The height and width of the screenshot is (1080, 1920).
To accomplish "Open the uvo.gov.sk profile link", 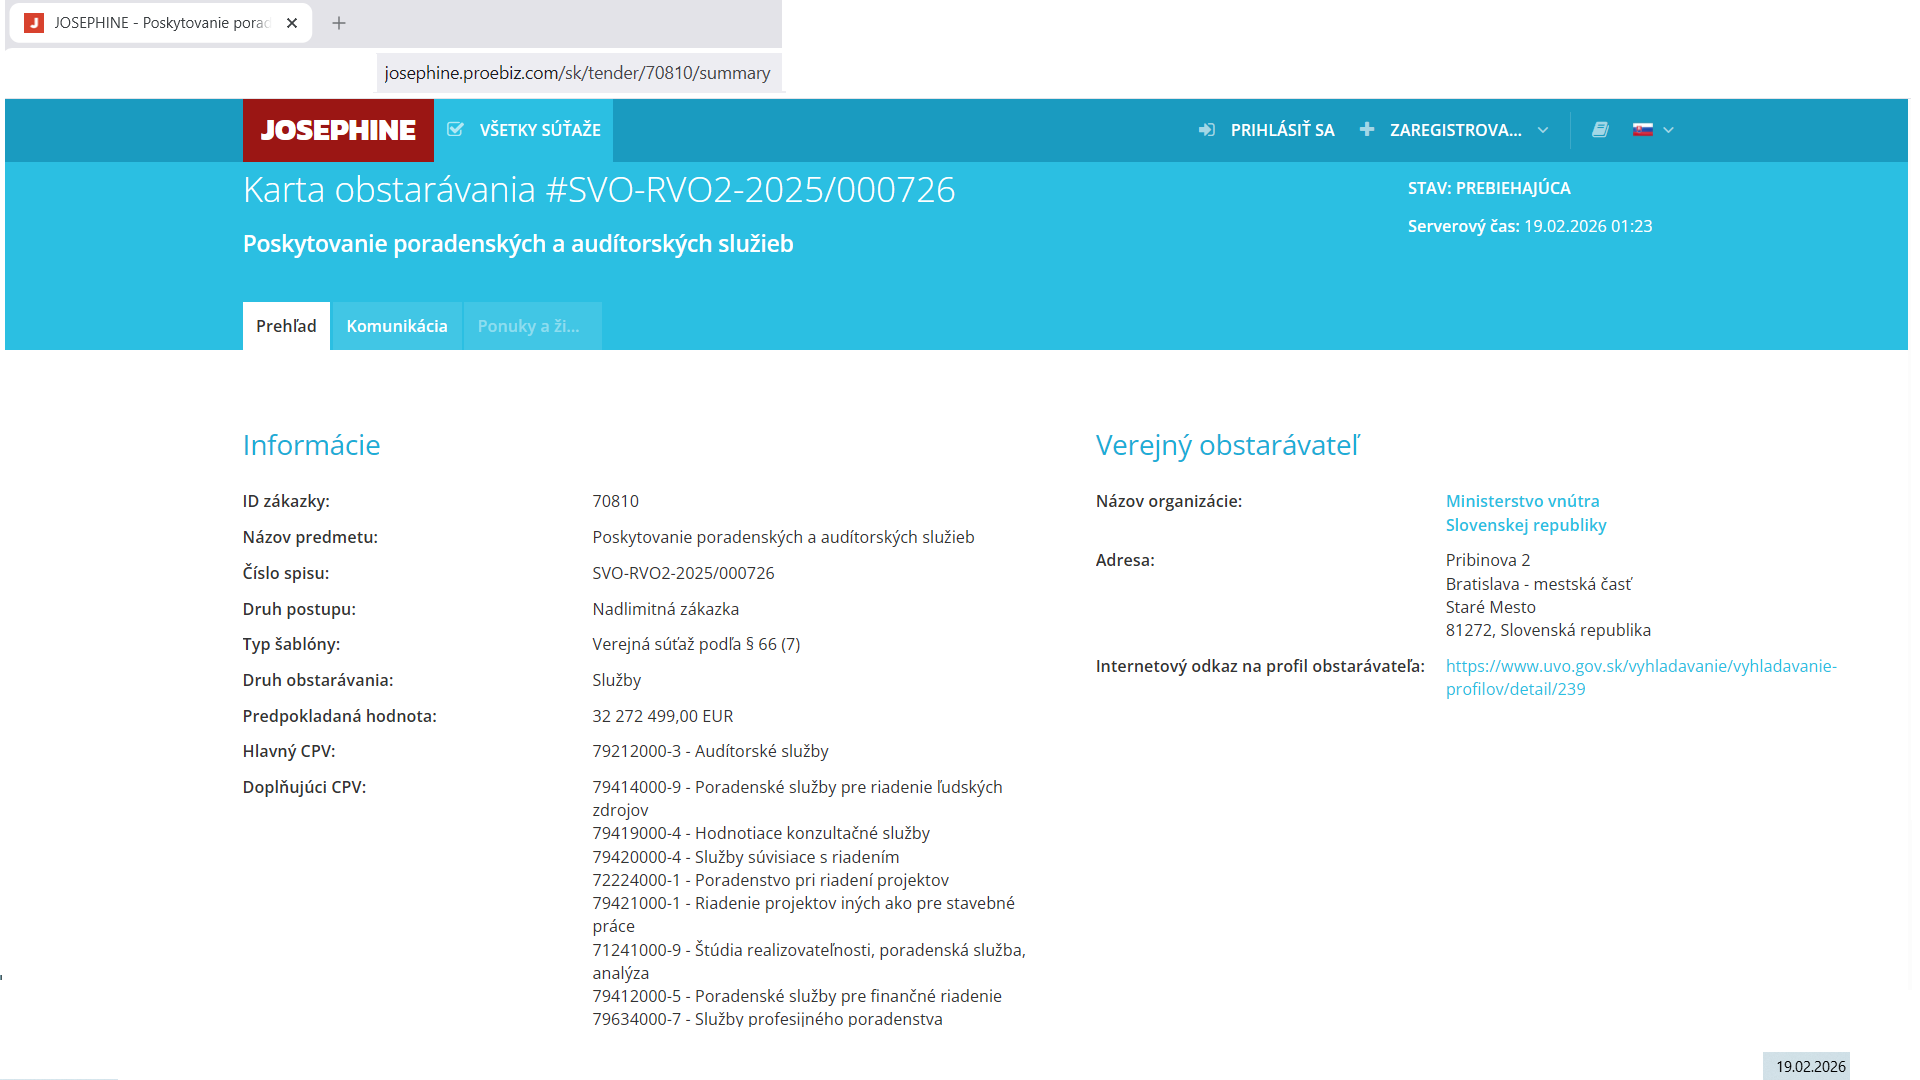I will click(1640, 677).
